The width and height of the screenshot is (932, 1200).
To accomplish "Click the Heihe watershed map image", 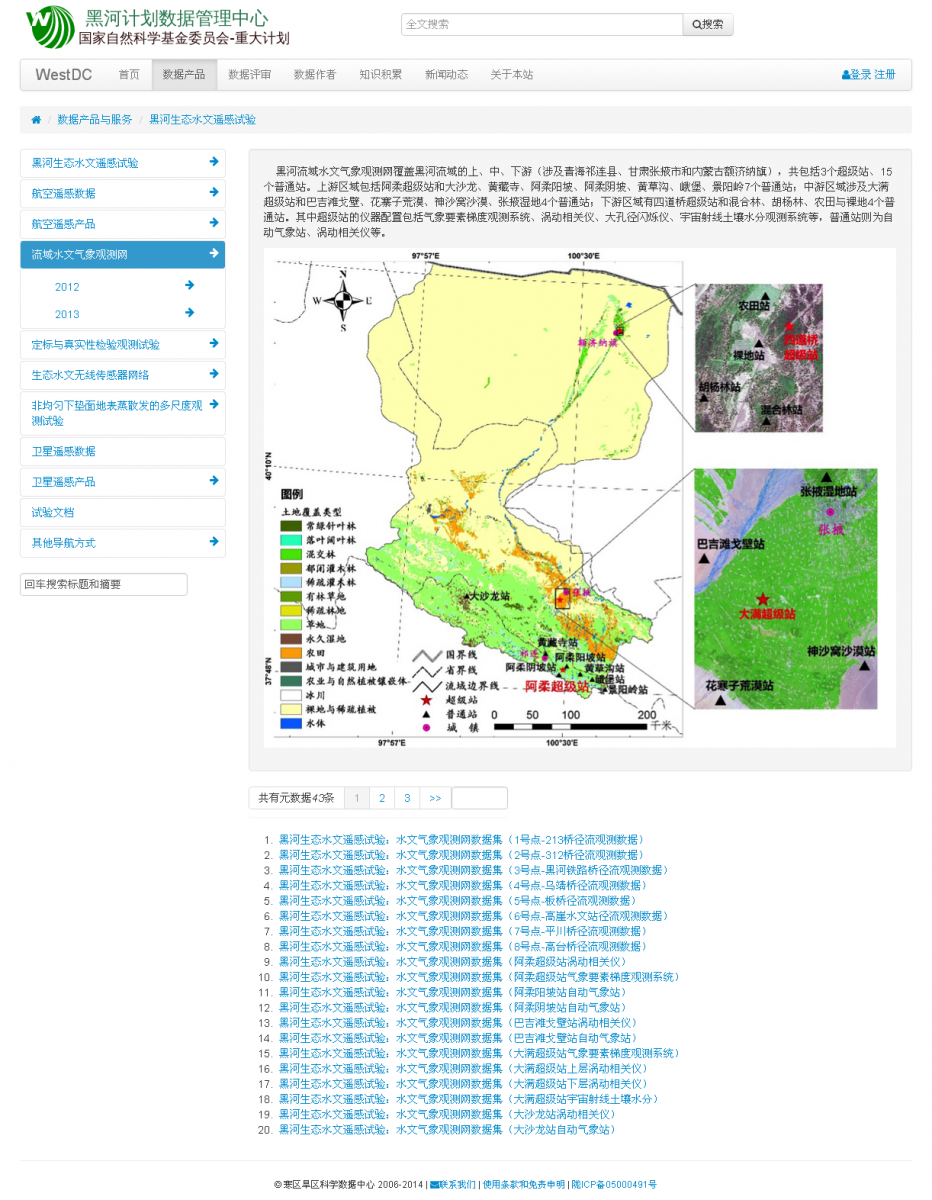I will click(580, 497).
